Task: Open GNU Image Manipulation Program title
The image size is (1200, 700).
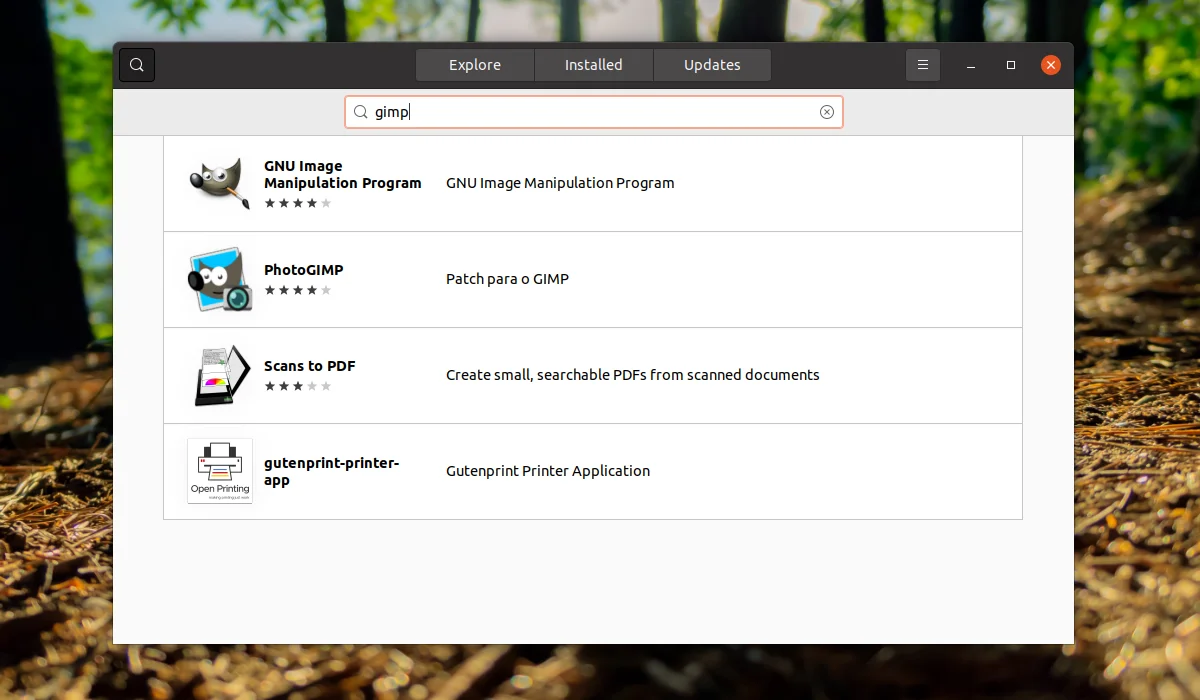Action: click(x=342, y=175)
